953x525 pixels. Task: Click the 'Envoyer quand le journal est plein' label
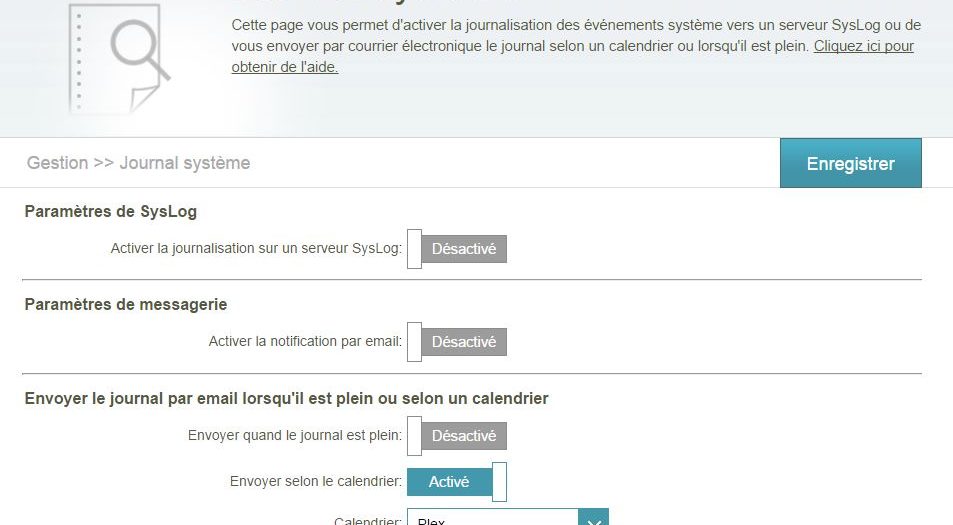pyautogui.click(x=295, y=436)
